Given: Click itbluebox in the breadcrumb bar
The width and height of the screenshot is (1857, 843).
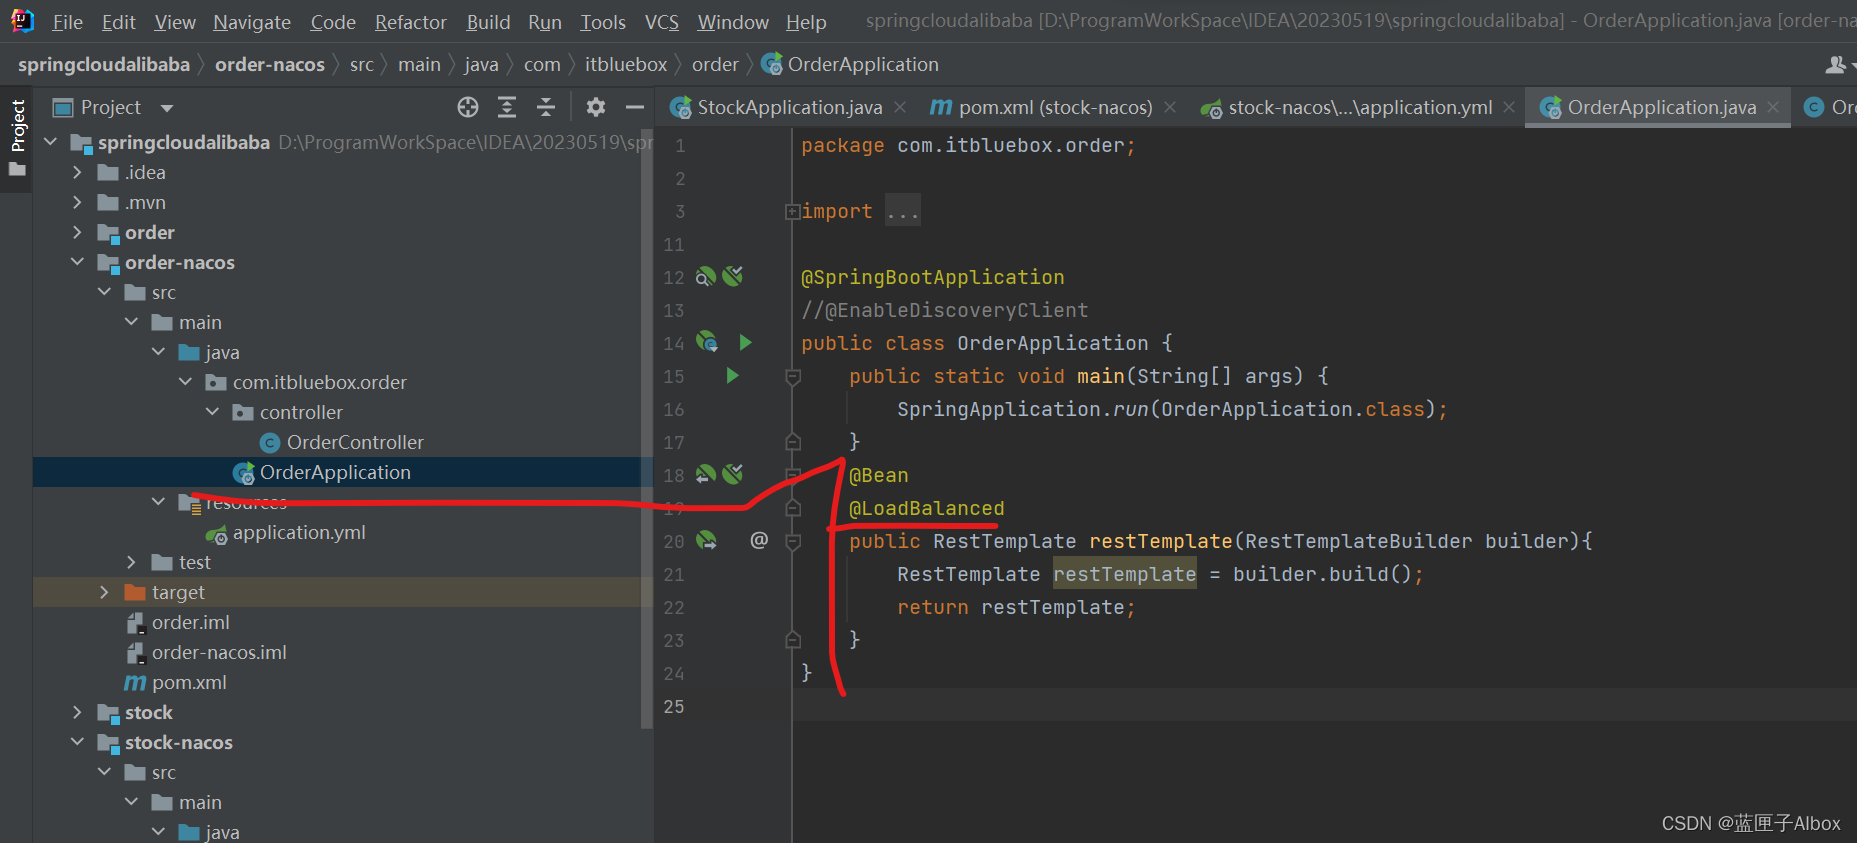Looking at the screenshot, I should point(626,64).
